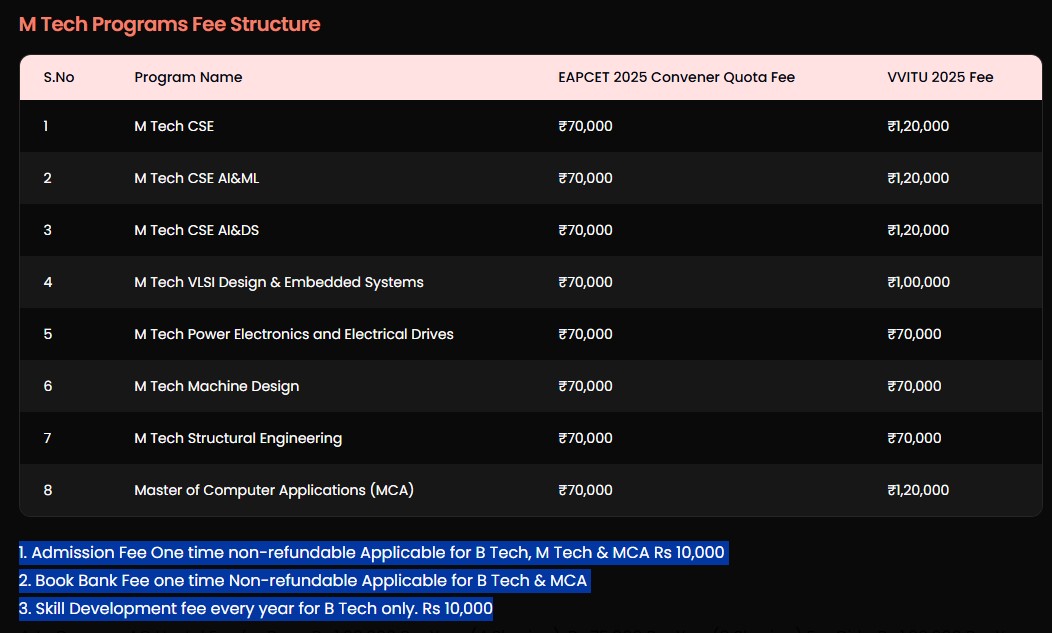
Task: Click the convener quota fee for Power Electronics
Action: (x=585, y=334)
